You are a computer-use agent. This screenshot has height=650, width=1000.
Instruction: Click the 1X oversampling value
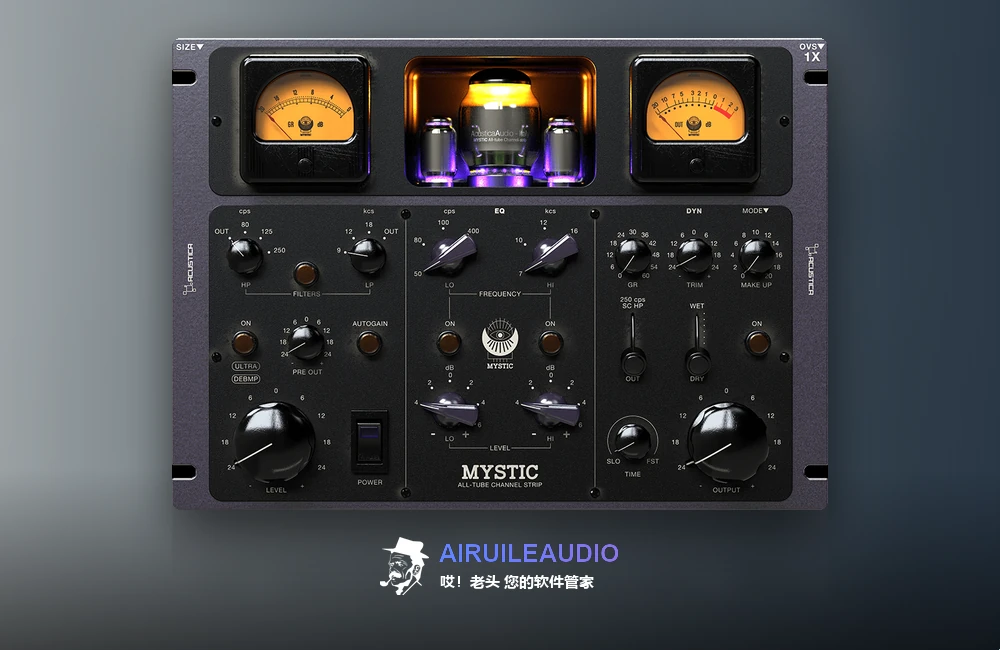point(812,57)
